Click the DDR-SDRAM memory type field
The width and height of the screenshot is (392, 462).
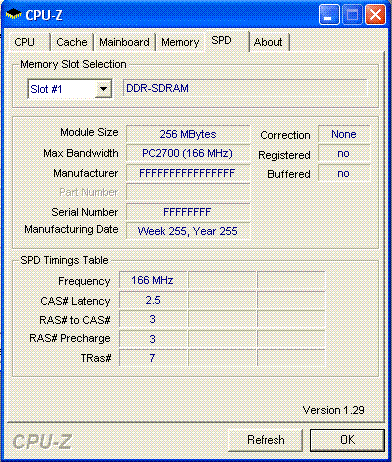tap(245, 88)
